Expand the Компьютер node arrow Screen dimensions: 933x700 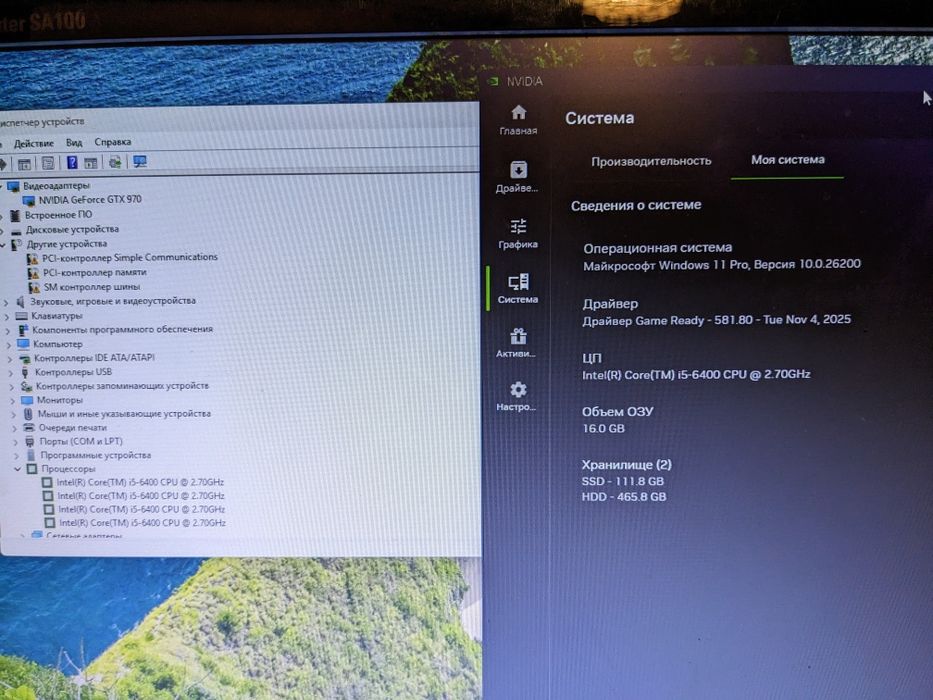coord(8,345)
